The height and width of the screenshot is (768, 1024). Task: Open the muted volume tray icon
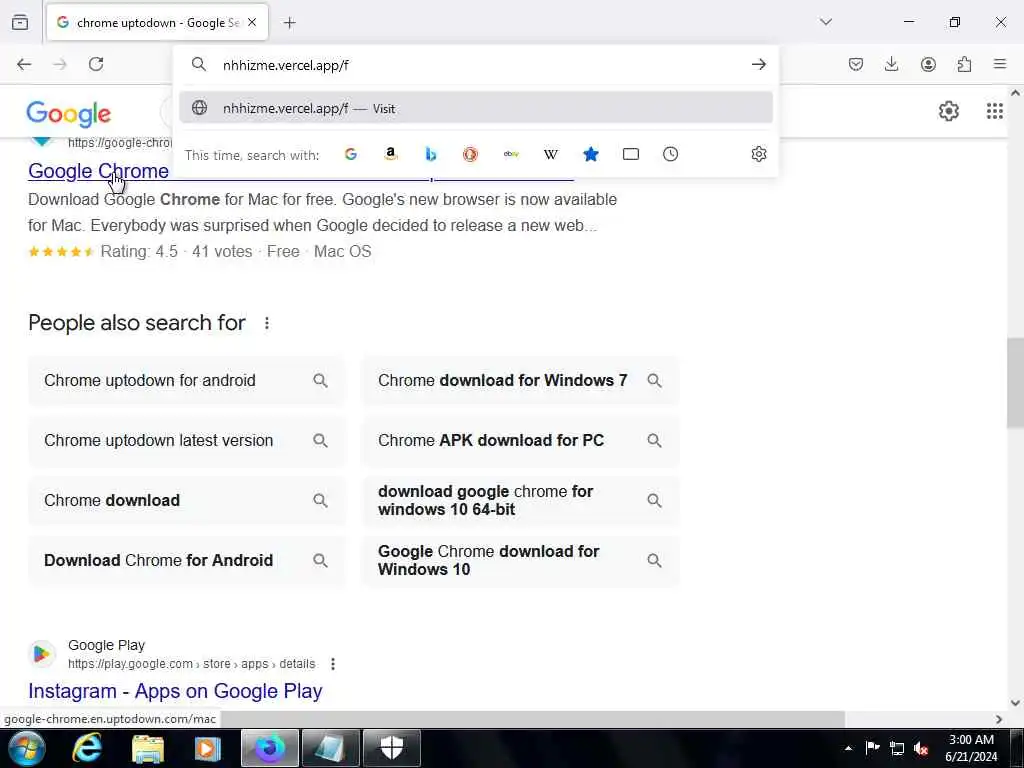coord(921,748)
